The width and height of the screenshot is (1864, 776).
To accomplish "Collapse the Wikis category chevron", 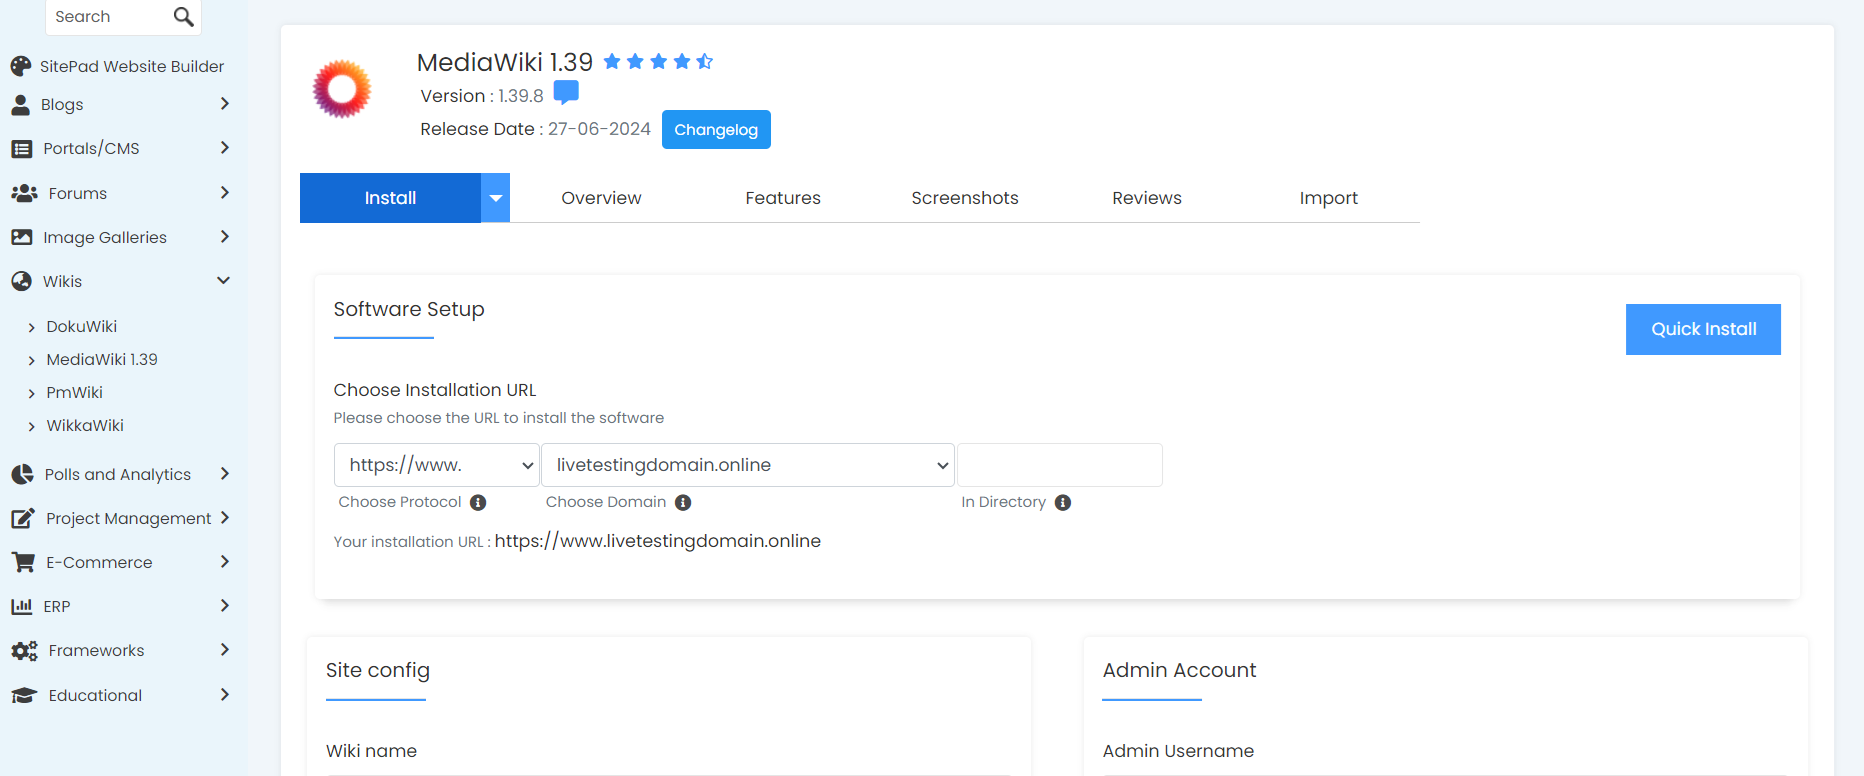I will point(224,281).
